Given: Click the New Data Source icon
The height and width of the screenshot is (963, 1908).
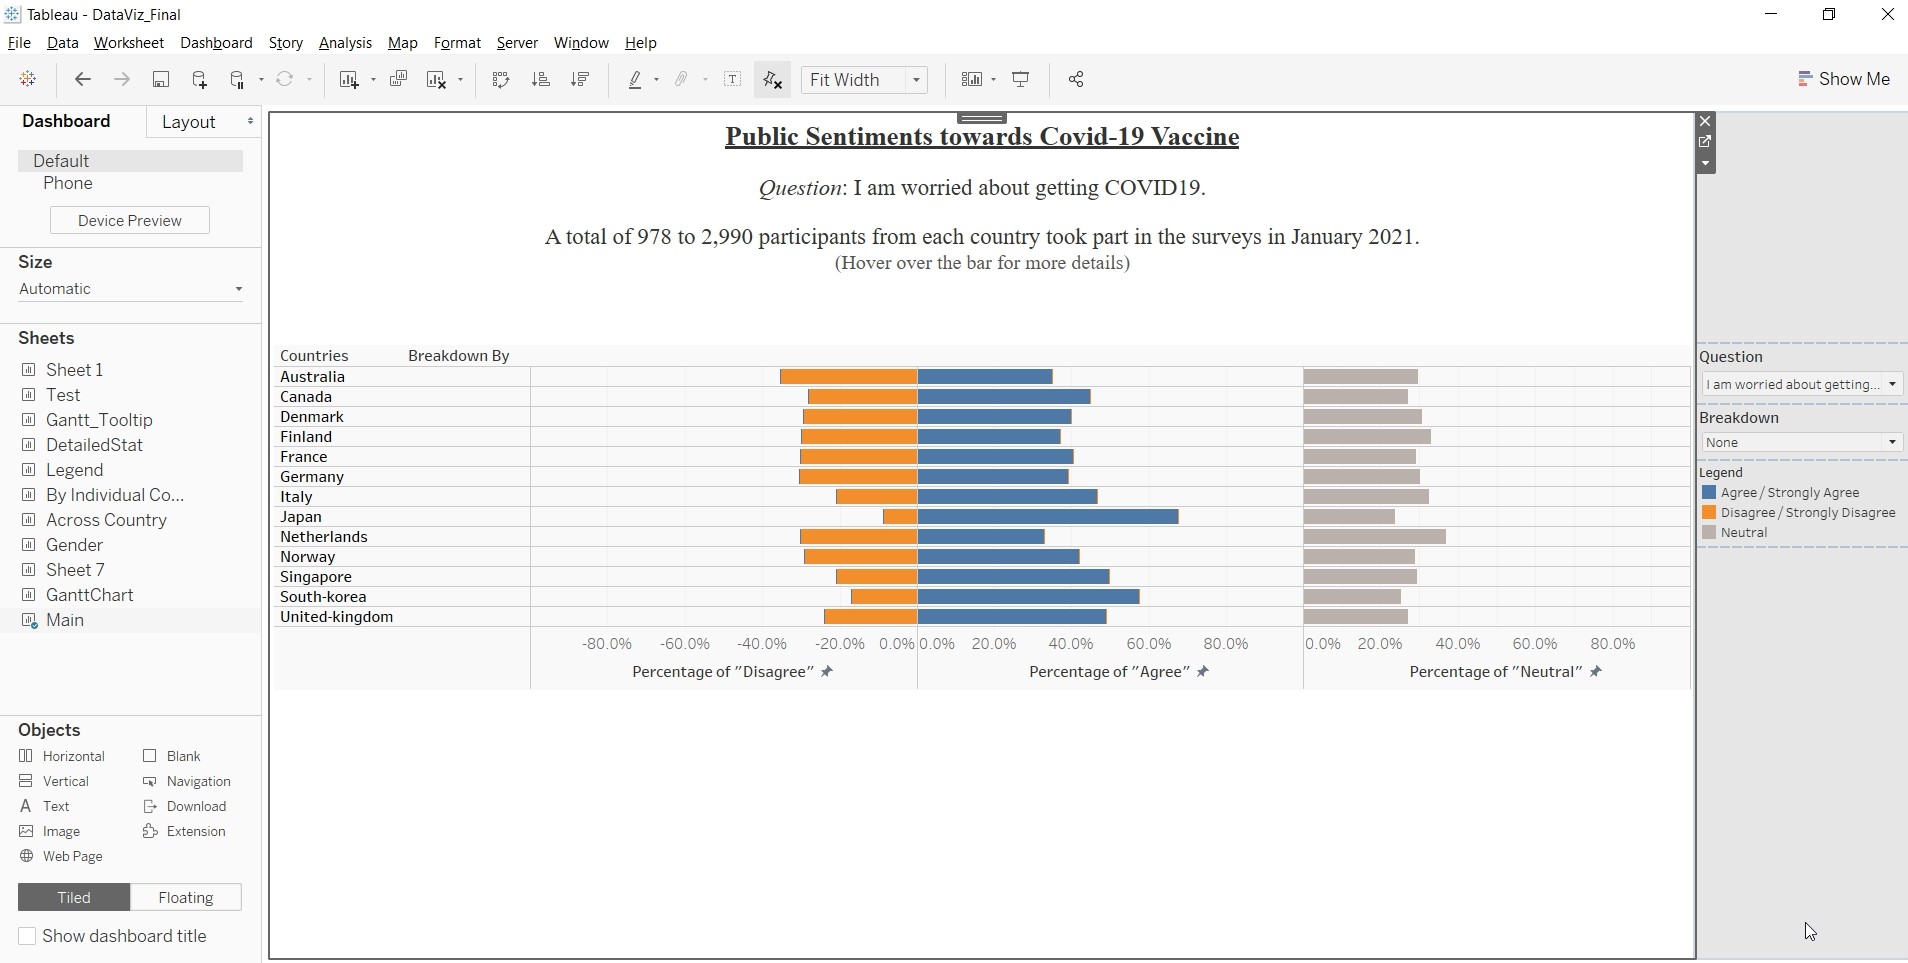Looking at the screenshot, I should click(199, 80).
